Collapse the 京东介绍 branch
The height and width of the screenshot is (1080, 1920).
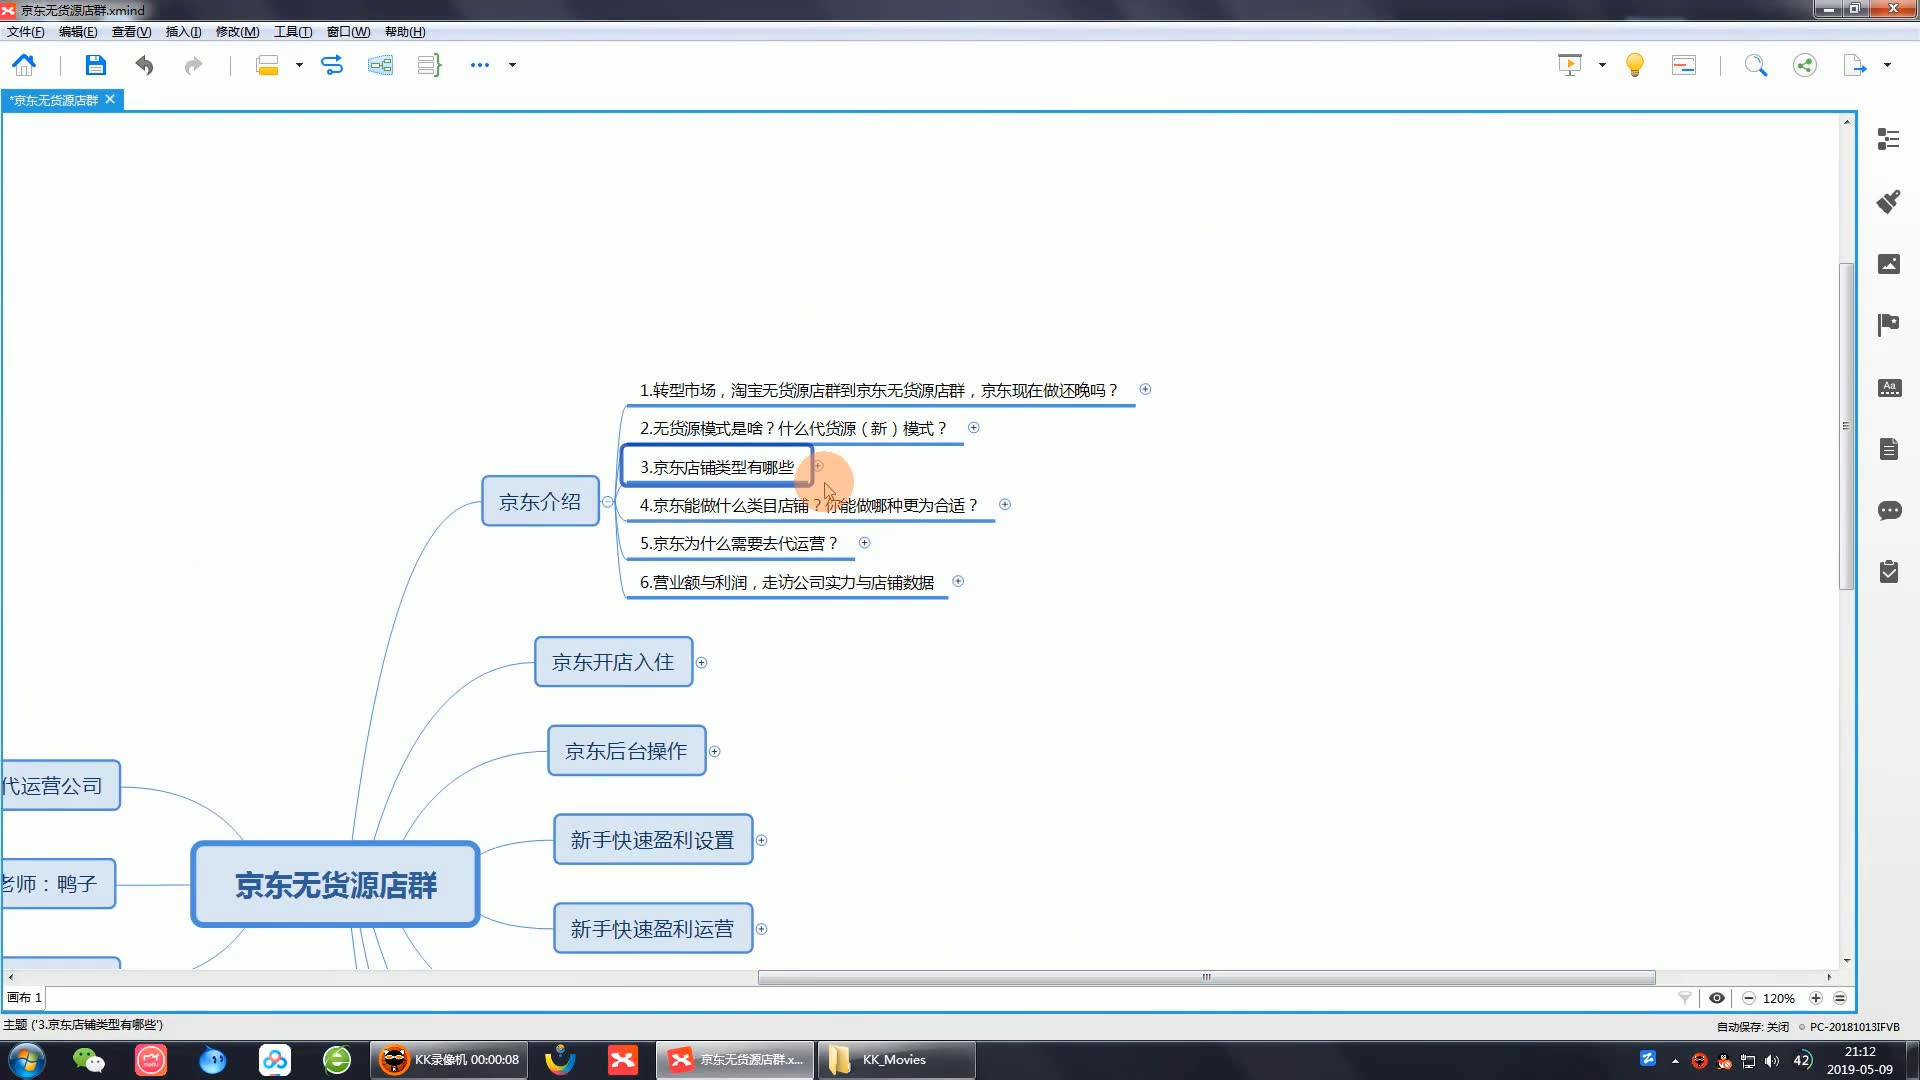(x=607, y=502)
